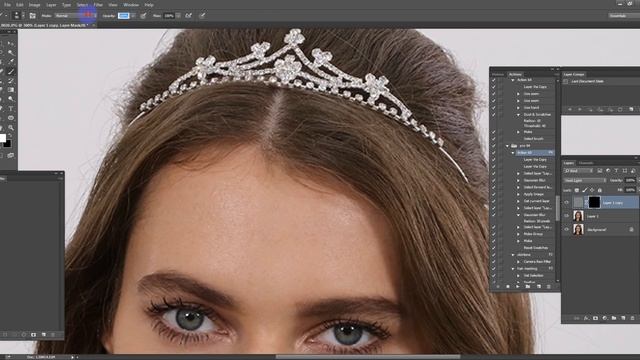Screen dimensions: 640x360
Task: Click the background color swatch
Action: 8,144
